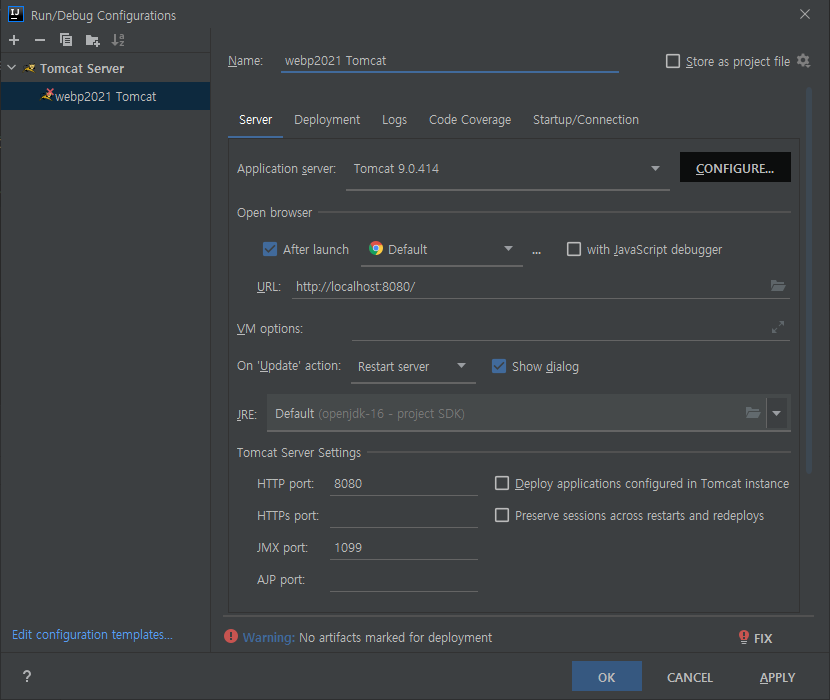Uncheck After launch checkbox
This screenshot has width=830, height=700.
[x=270, y=249]
